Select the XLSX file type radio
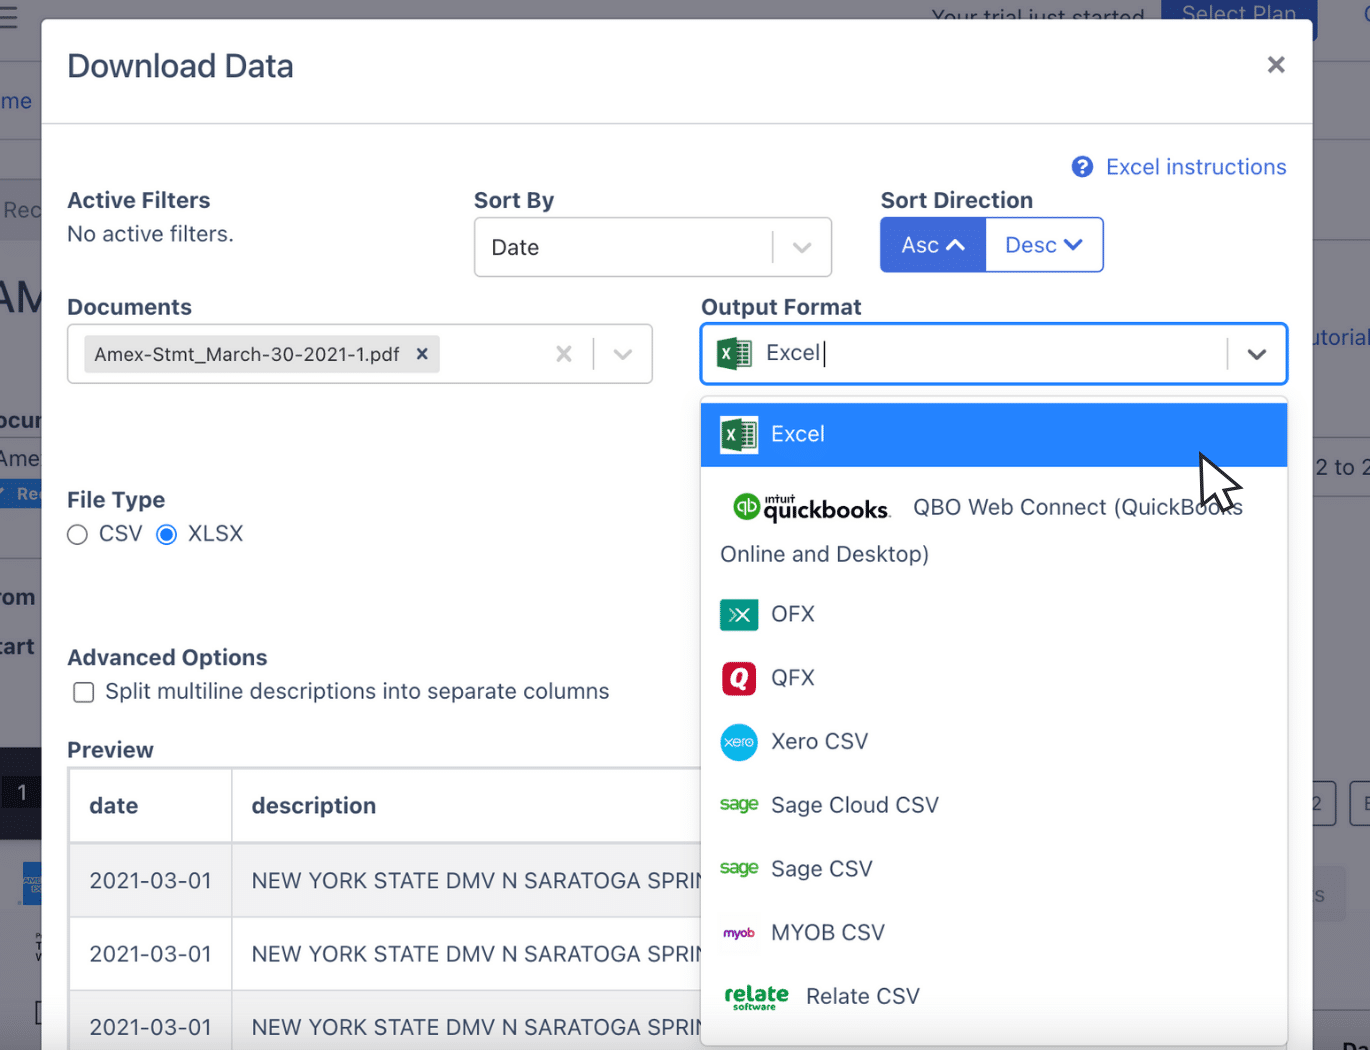This screenshot has height=1050, width=1370. click(x=167, y=535)
